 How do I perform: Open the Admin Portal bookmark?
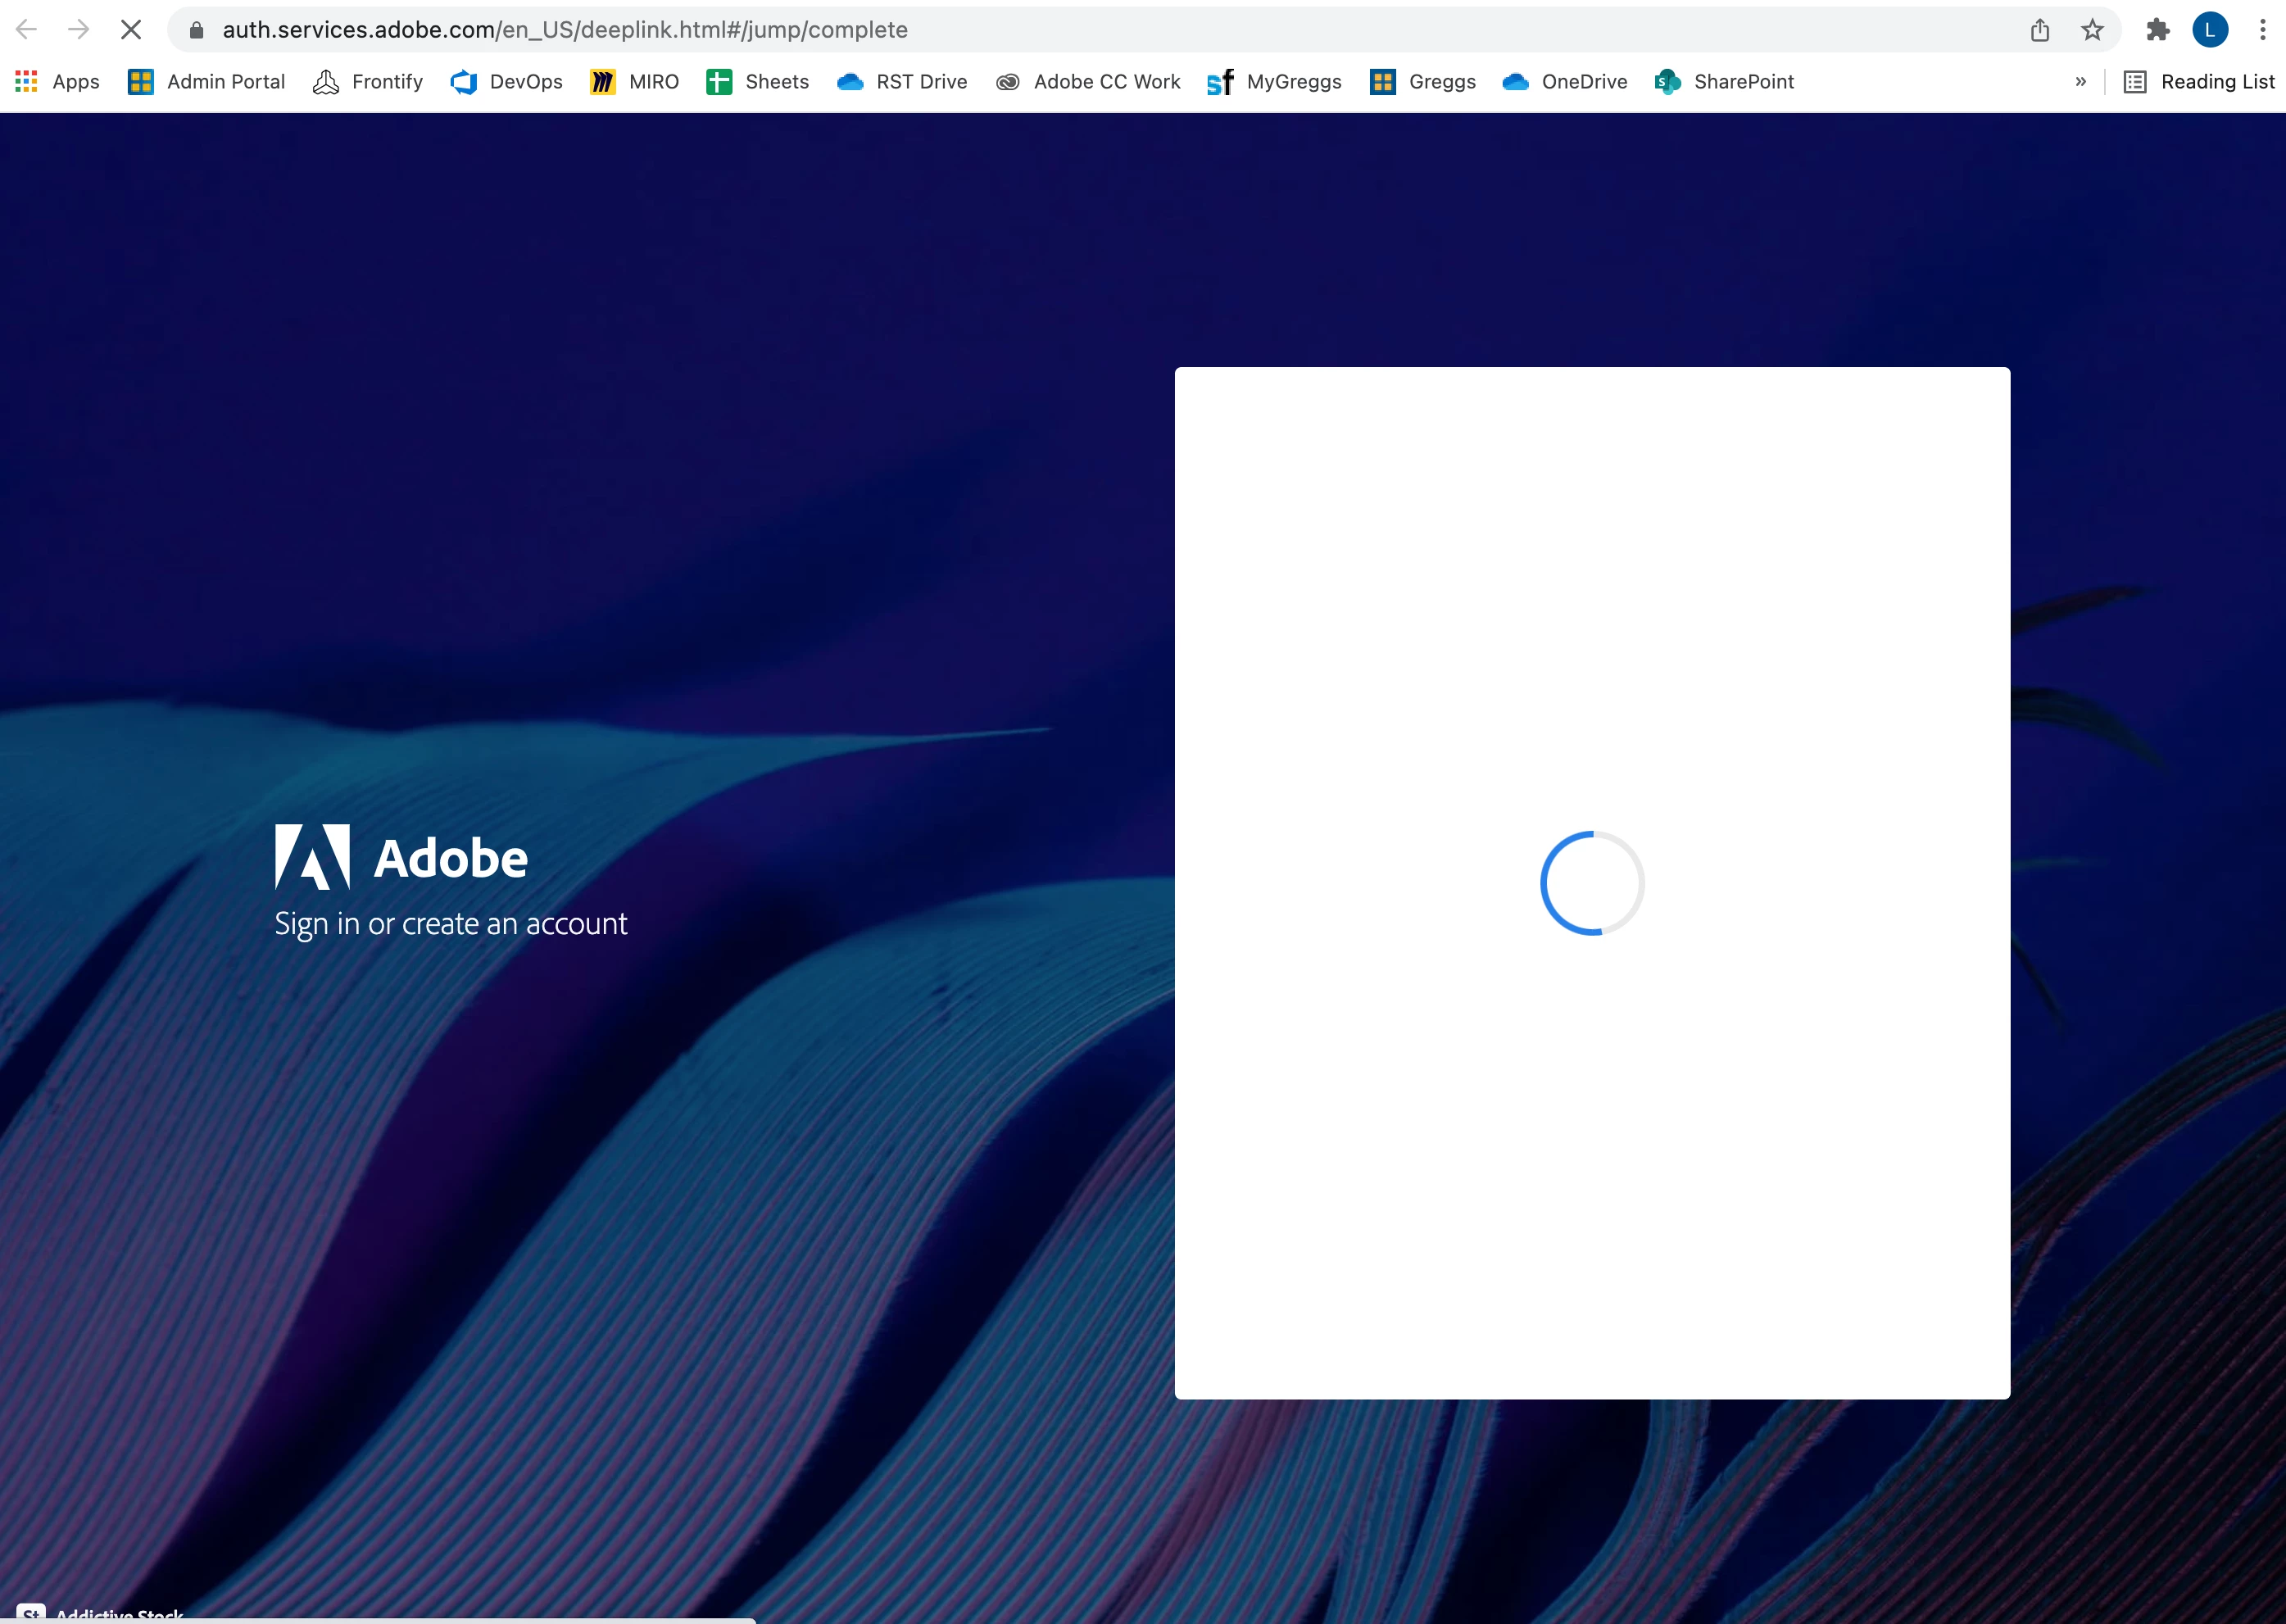pos(207,82)
